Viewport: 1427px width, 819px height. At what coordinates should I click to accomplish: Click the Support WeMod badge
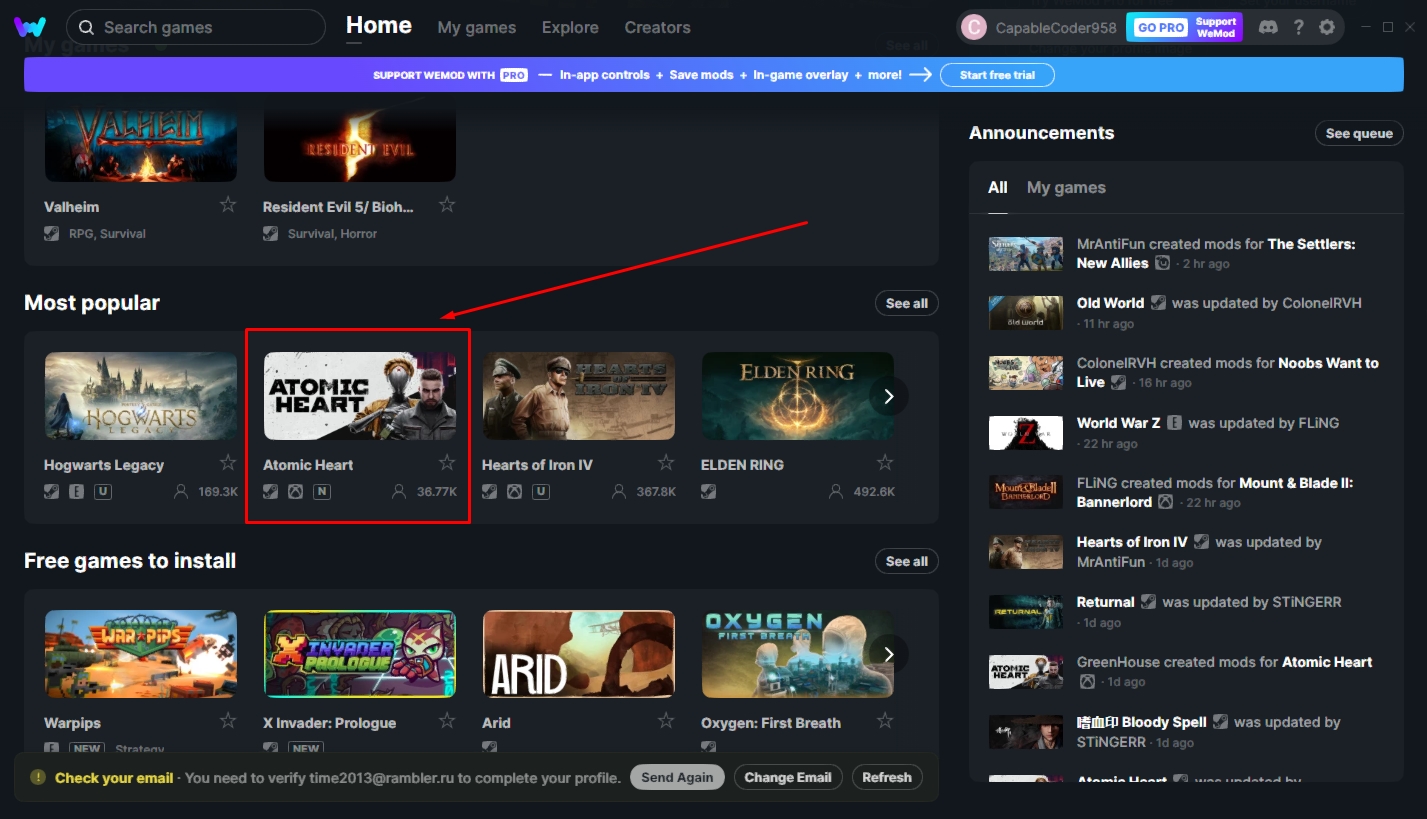point(1216,28)
